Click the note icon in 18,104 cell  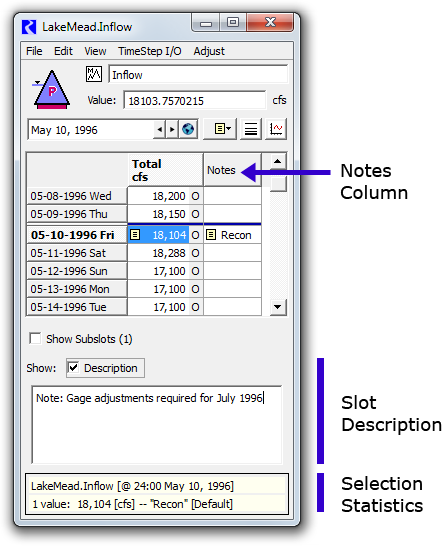135,235
